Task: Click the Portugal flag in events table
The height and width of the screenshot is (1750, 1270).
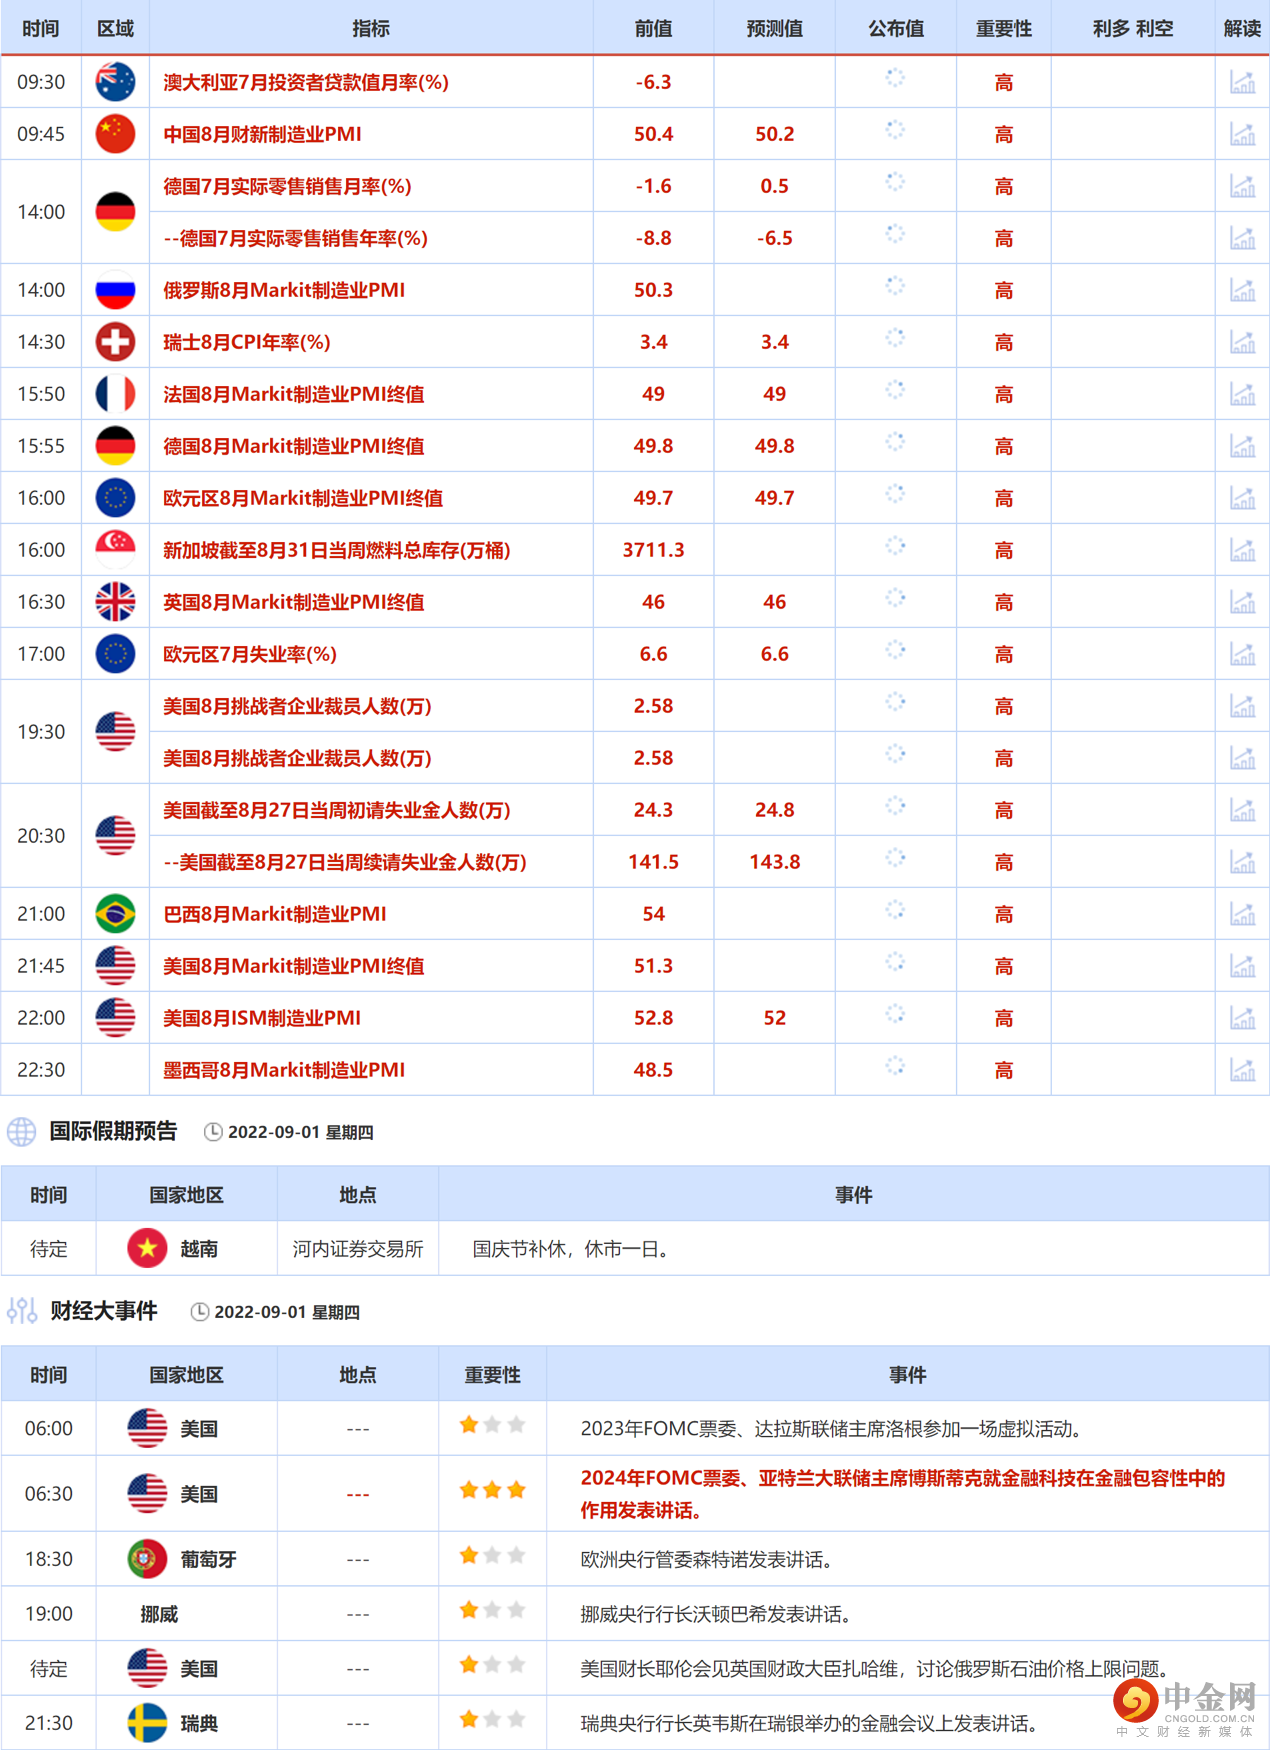Action: tap(147, 1559)
